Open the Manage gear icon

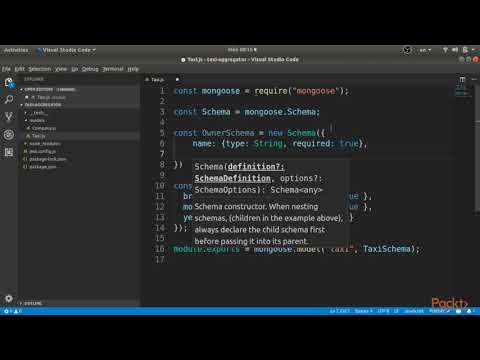tap(9, 298)
